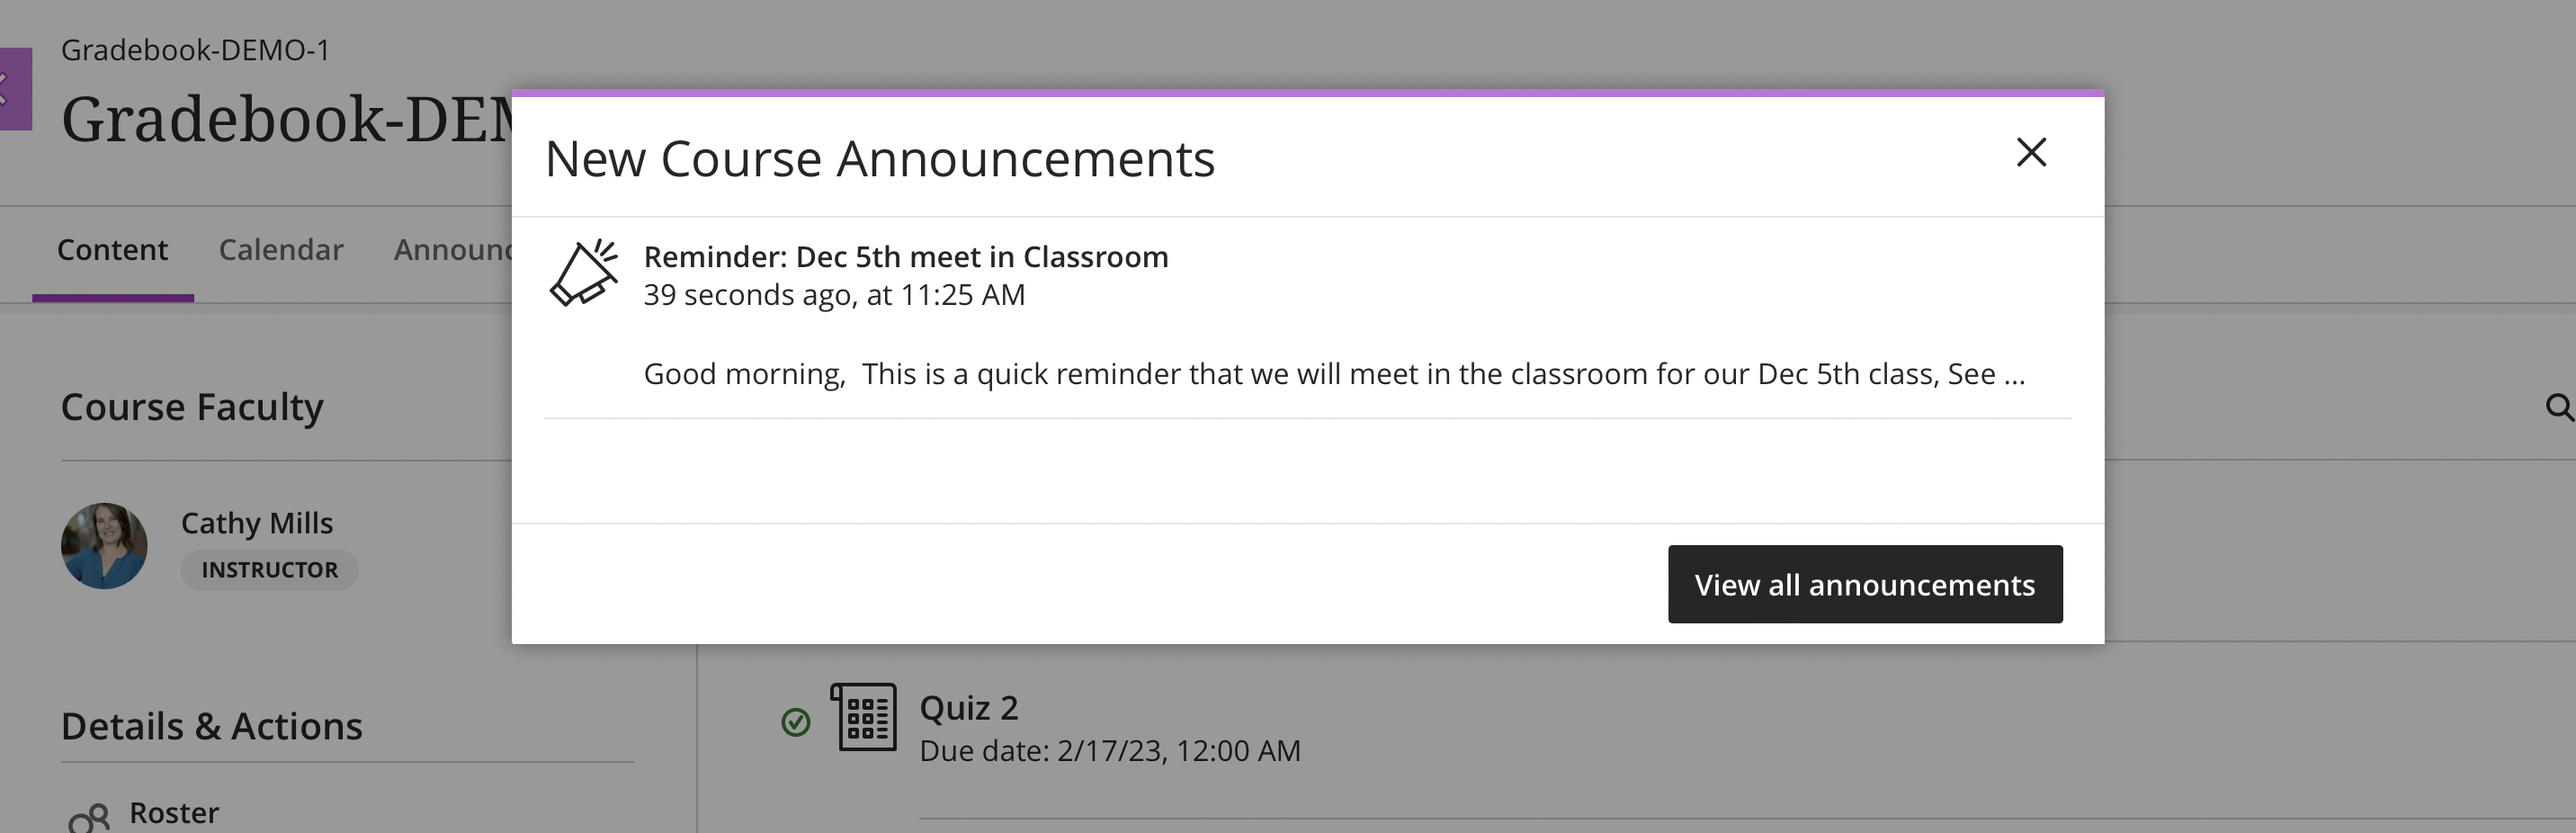2576x833 pixels.
Task: Click the Details & Actions heading
Action: pos(212,726)
